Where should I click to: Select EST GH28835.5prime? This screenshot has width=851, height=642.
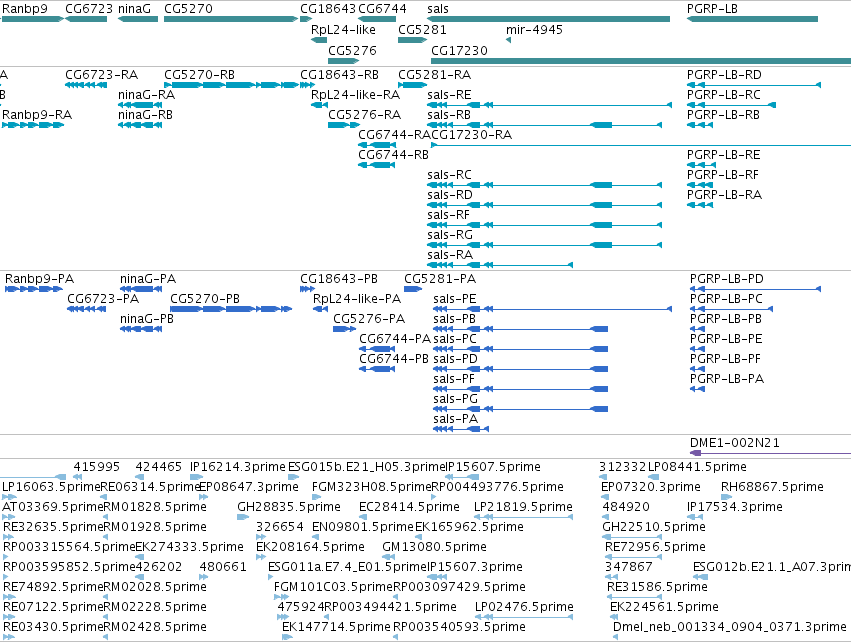[289, 506]
